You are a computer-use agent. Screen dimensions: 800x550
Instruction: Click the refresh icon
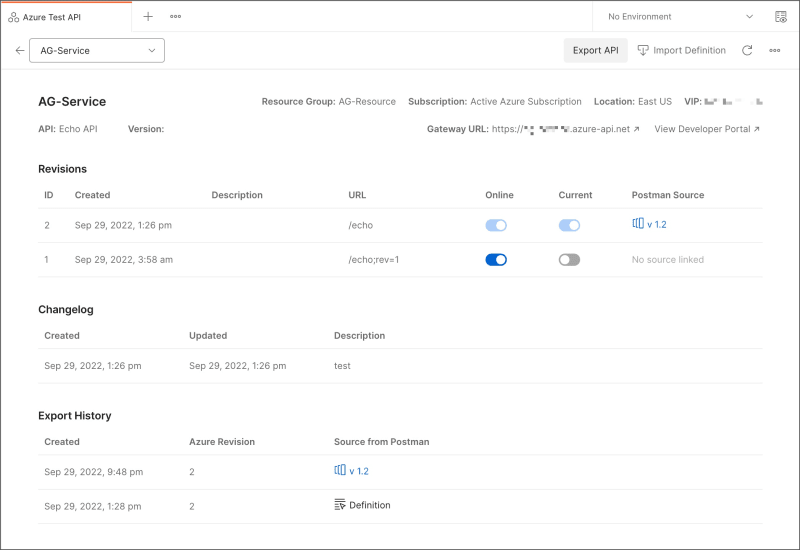tap(747, 50)
